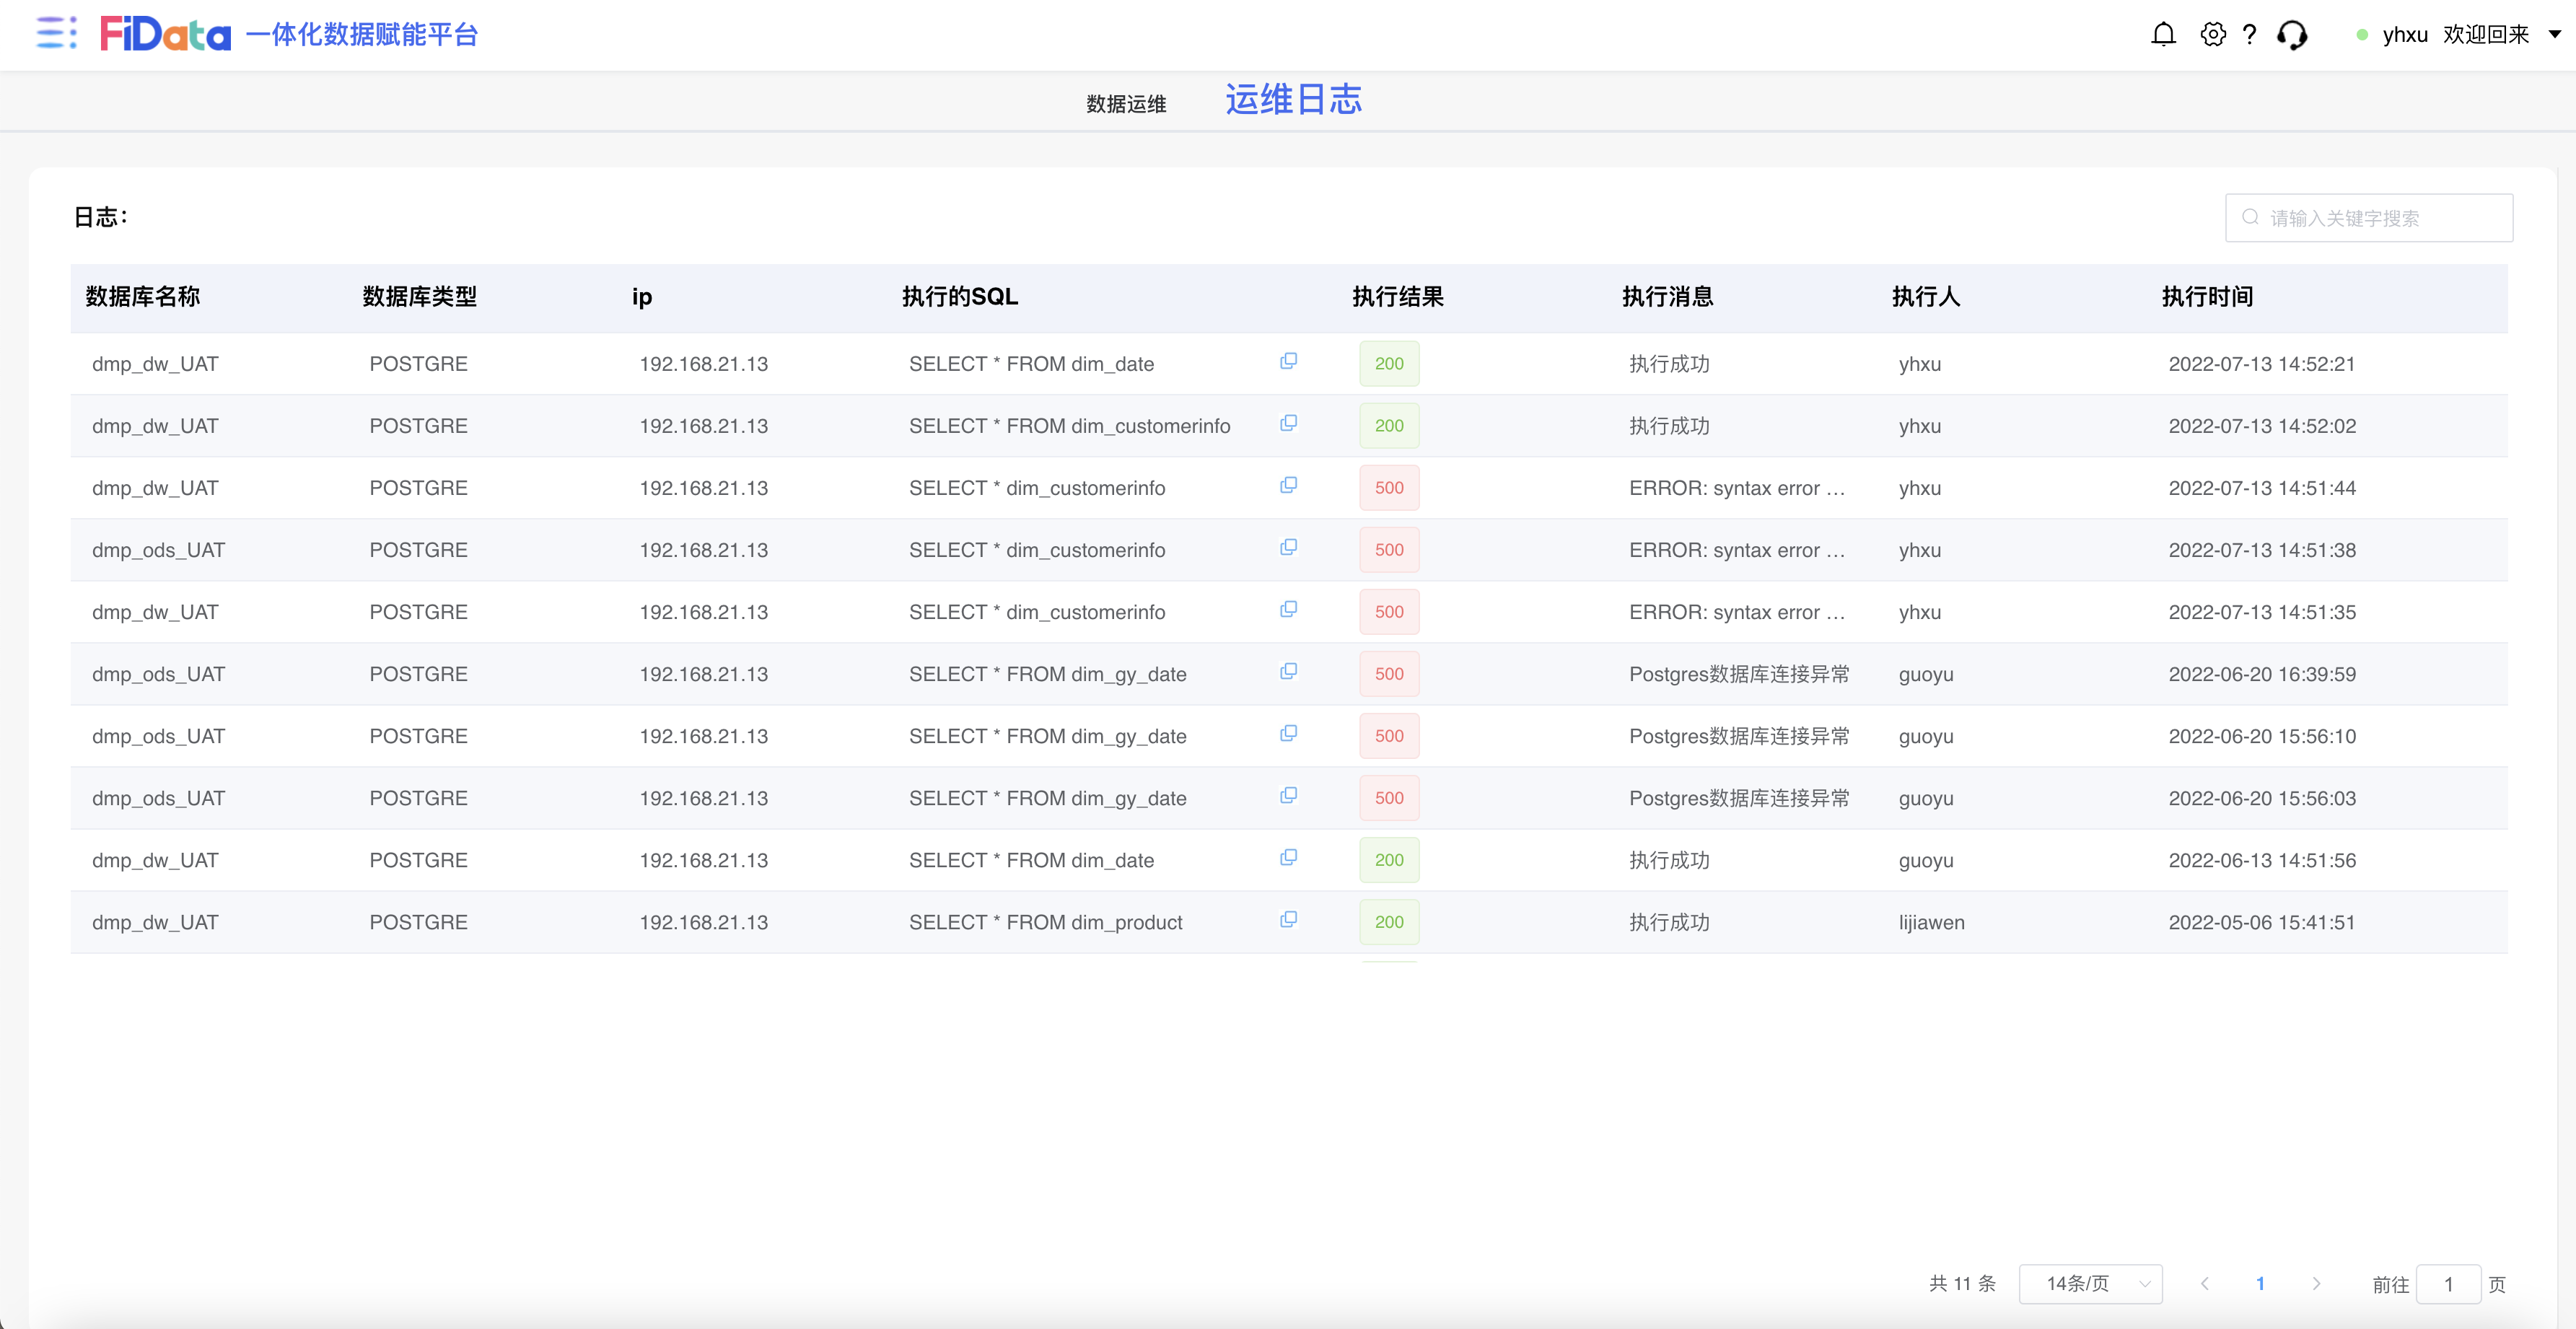The image size is (2576, 1329).
Task: Click SELECT * FROM dim_product cell
Action: click(1045, 922)
